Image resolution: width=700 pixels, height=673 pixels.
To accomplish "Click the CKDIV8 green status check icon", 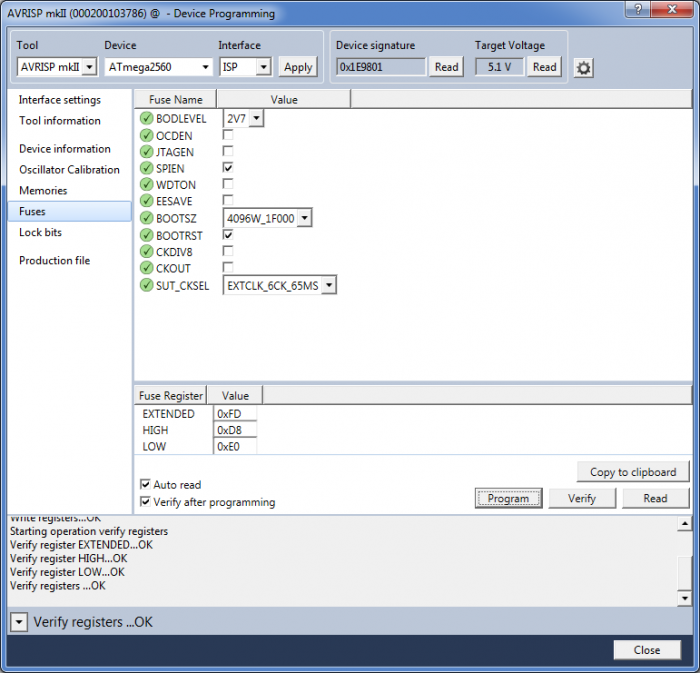I will click(146, 251).
